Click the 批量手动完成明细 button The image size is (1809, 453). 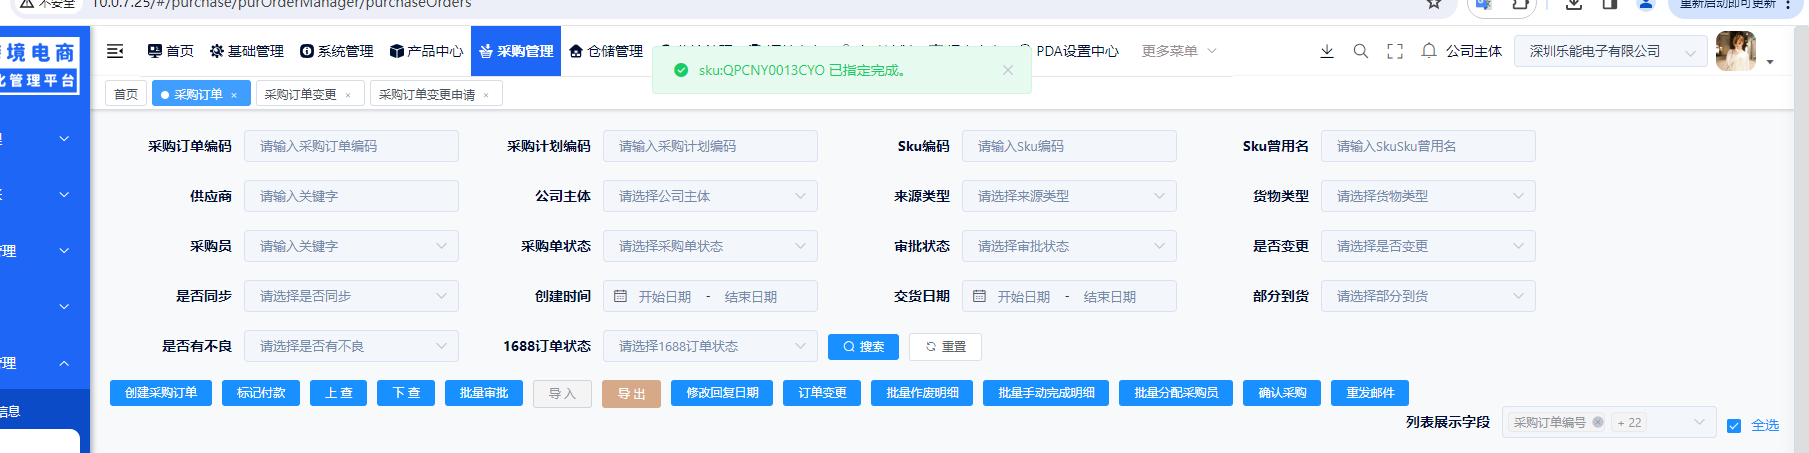pos(1046,393)
